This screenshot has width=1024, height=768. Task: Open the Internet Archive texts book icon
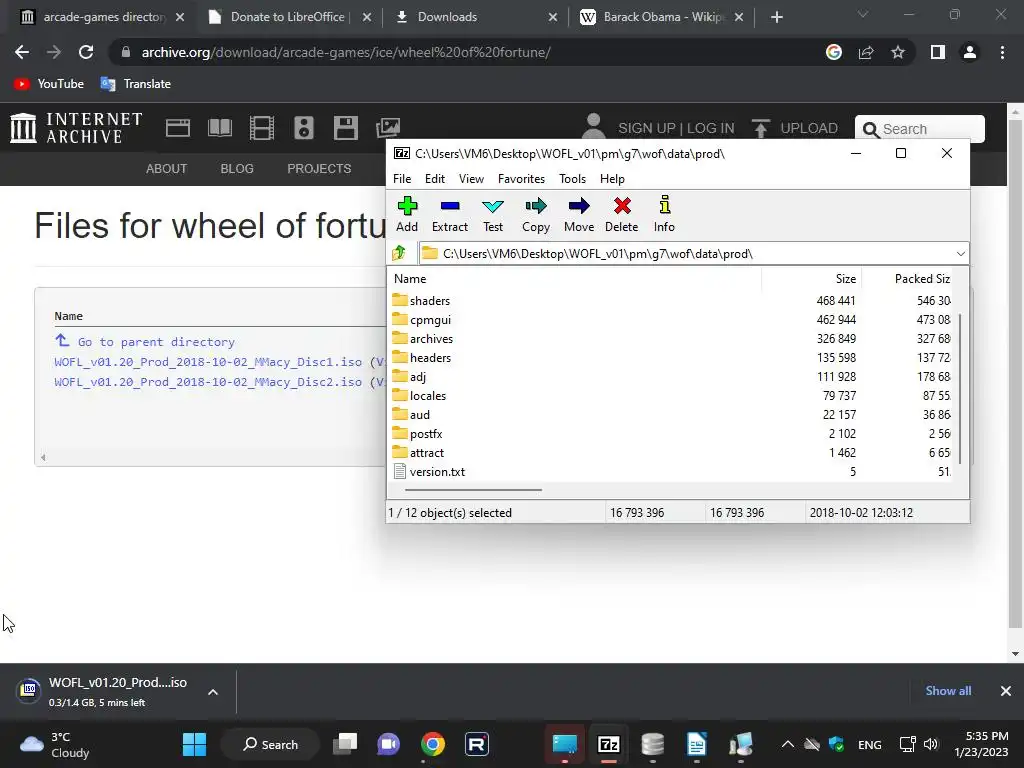tap(219, 127)
